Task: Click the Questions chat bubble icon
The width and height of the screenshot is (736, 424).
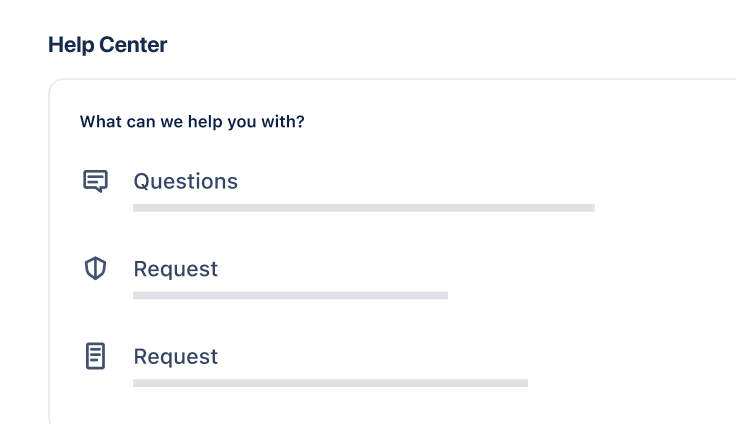Action: click(95, 181)
